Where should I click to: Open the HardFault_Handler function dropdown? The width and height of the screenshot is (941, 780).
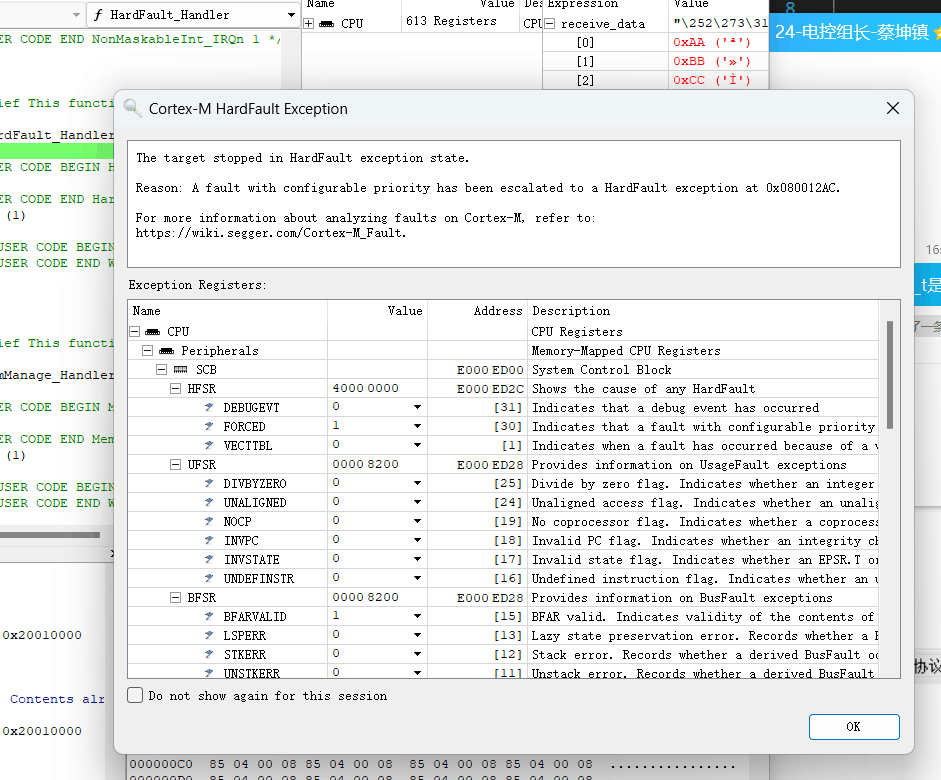pos(291,14)
